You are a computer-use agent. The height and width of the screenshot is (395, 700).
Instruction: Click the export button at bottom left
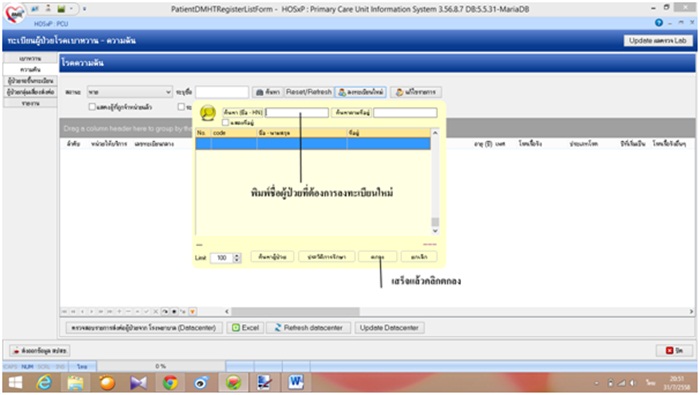coord(40,351)
